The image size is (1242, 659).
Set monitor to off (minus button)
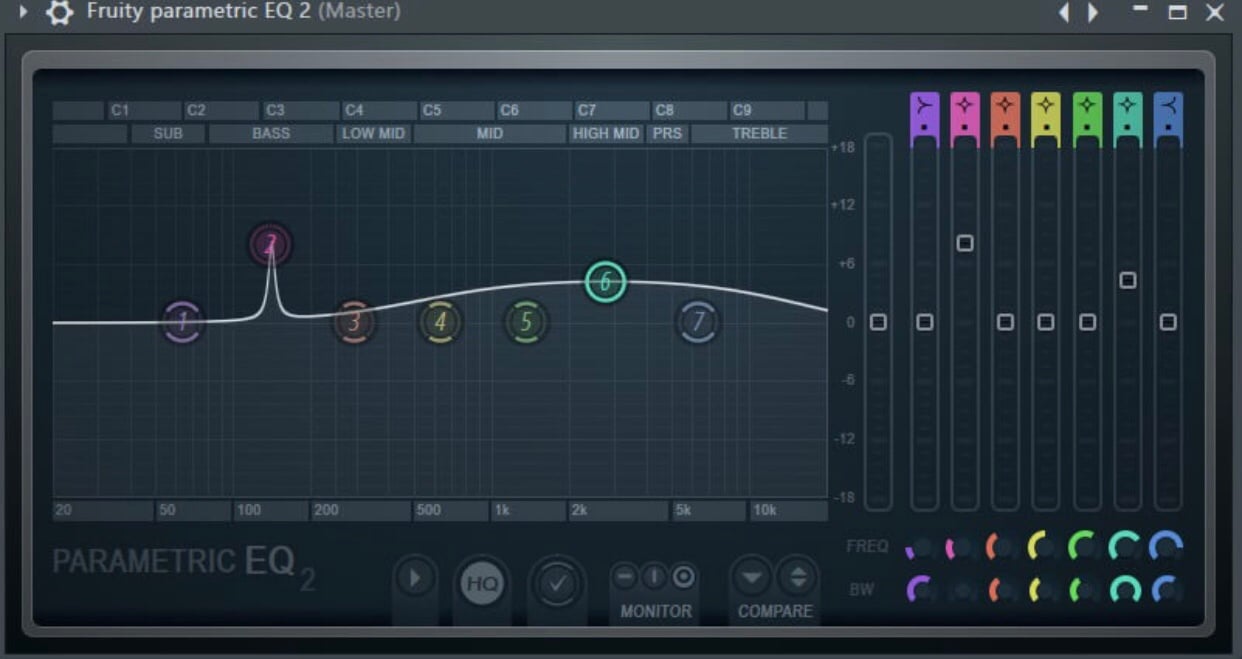coord(626,576)
